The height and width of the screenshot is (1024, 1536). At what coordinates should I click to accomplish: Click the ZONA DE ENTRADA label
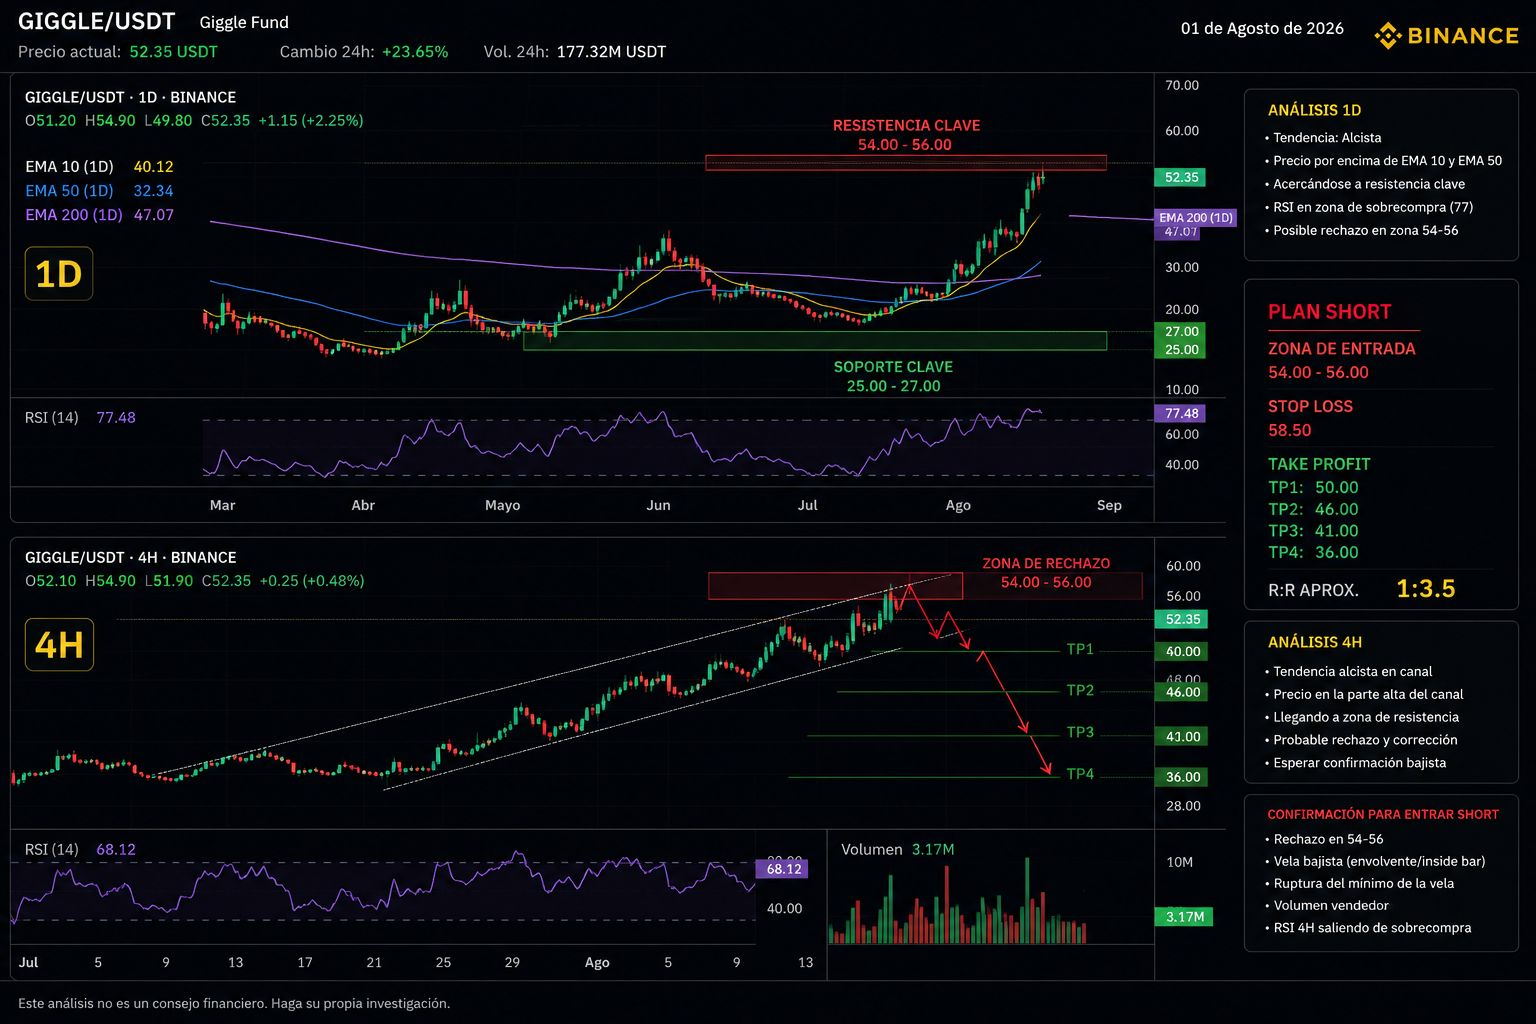[x=1342, y=349]
